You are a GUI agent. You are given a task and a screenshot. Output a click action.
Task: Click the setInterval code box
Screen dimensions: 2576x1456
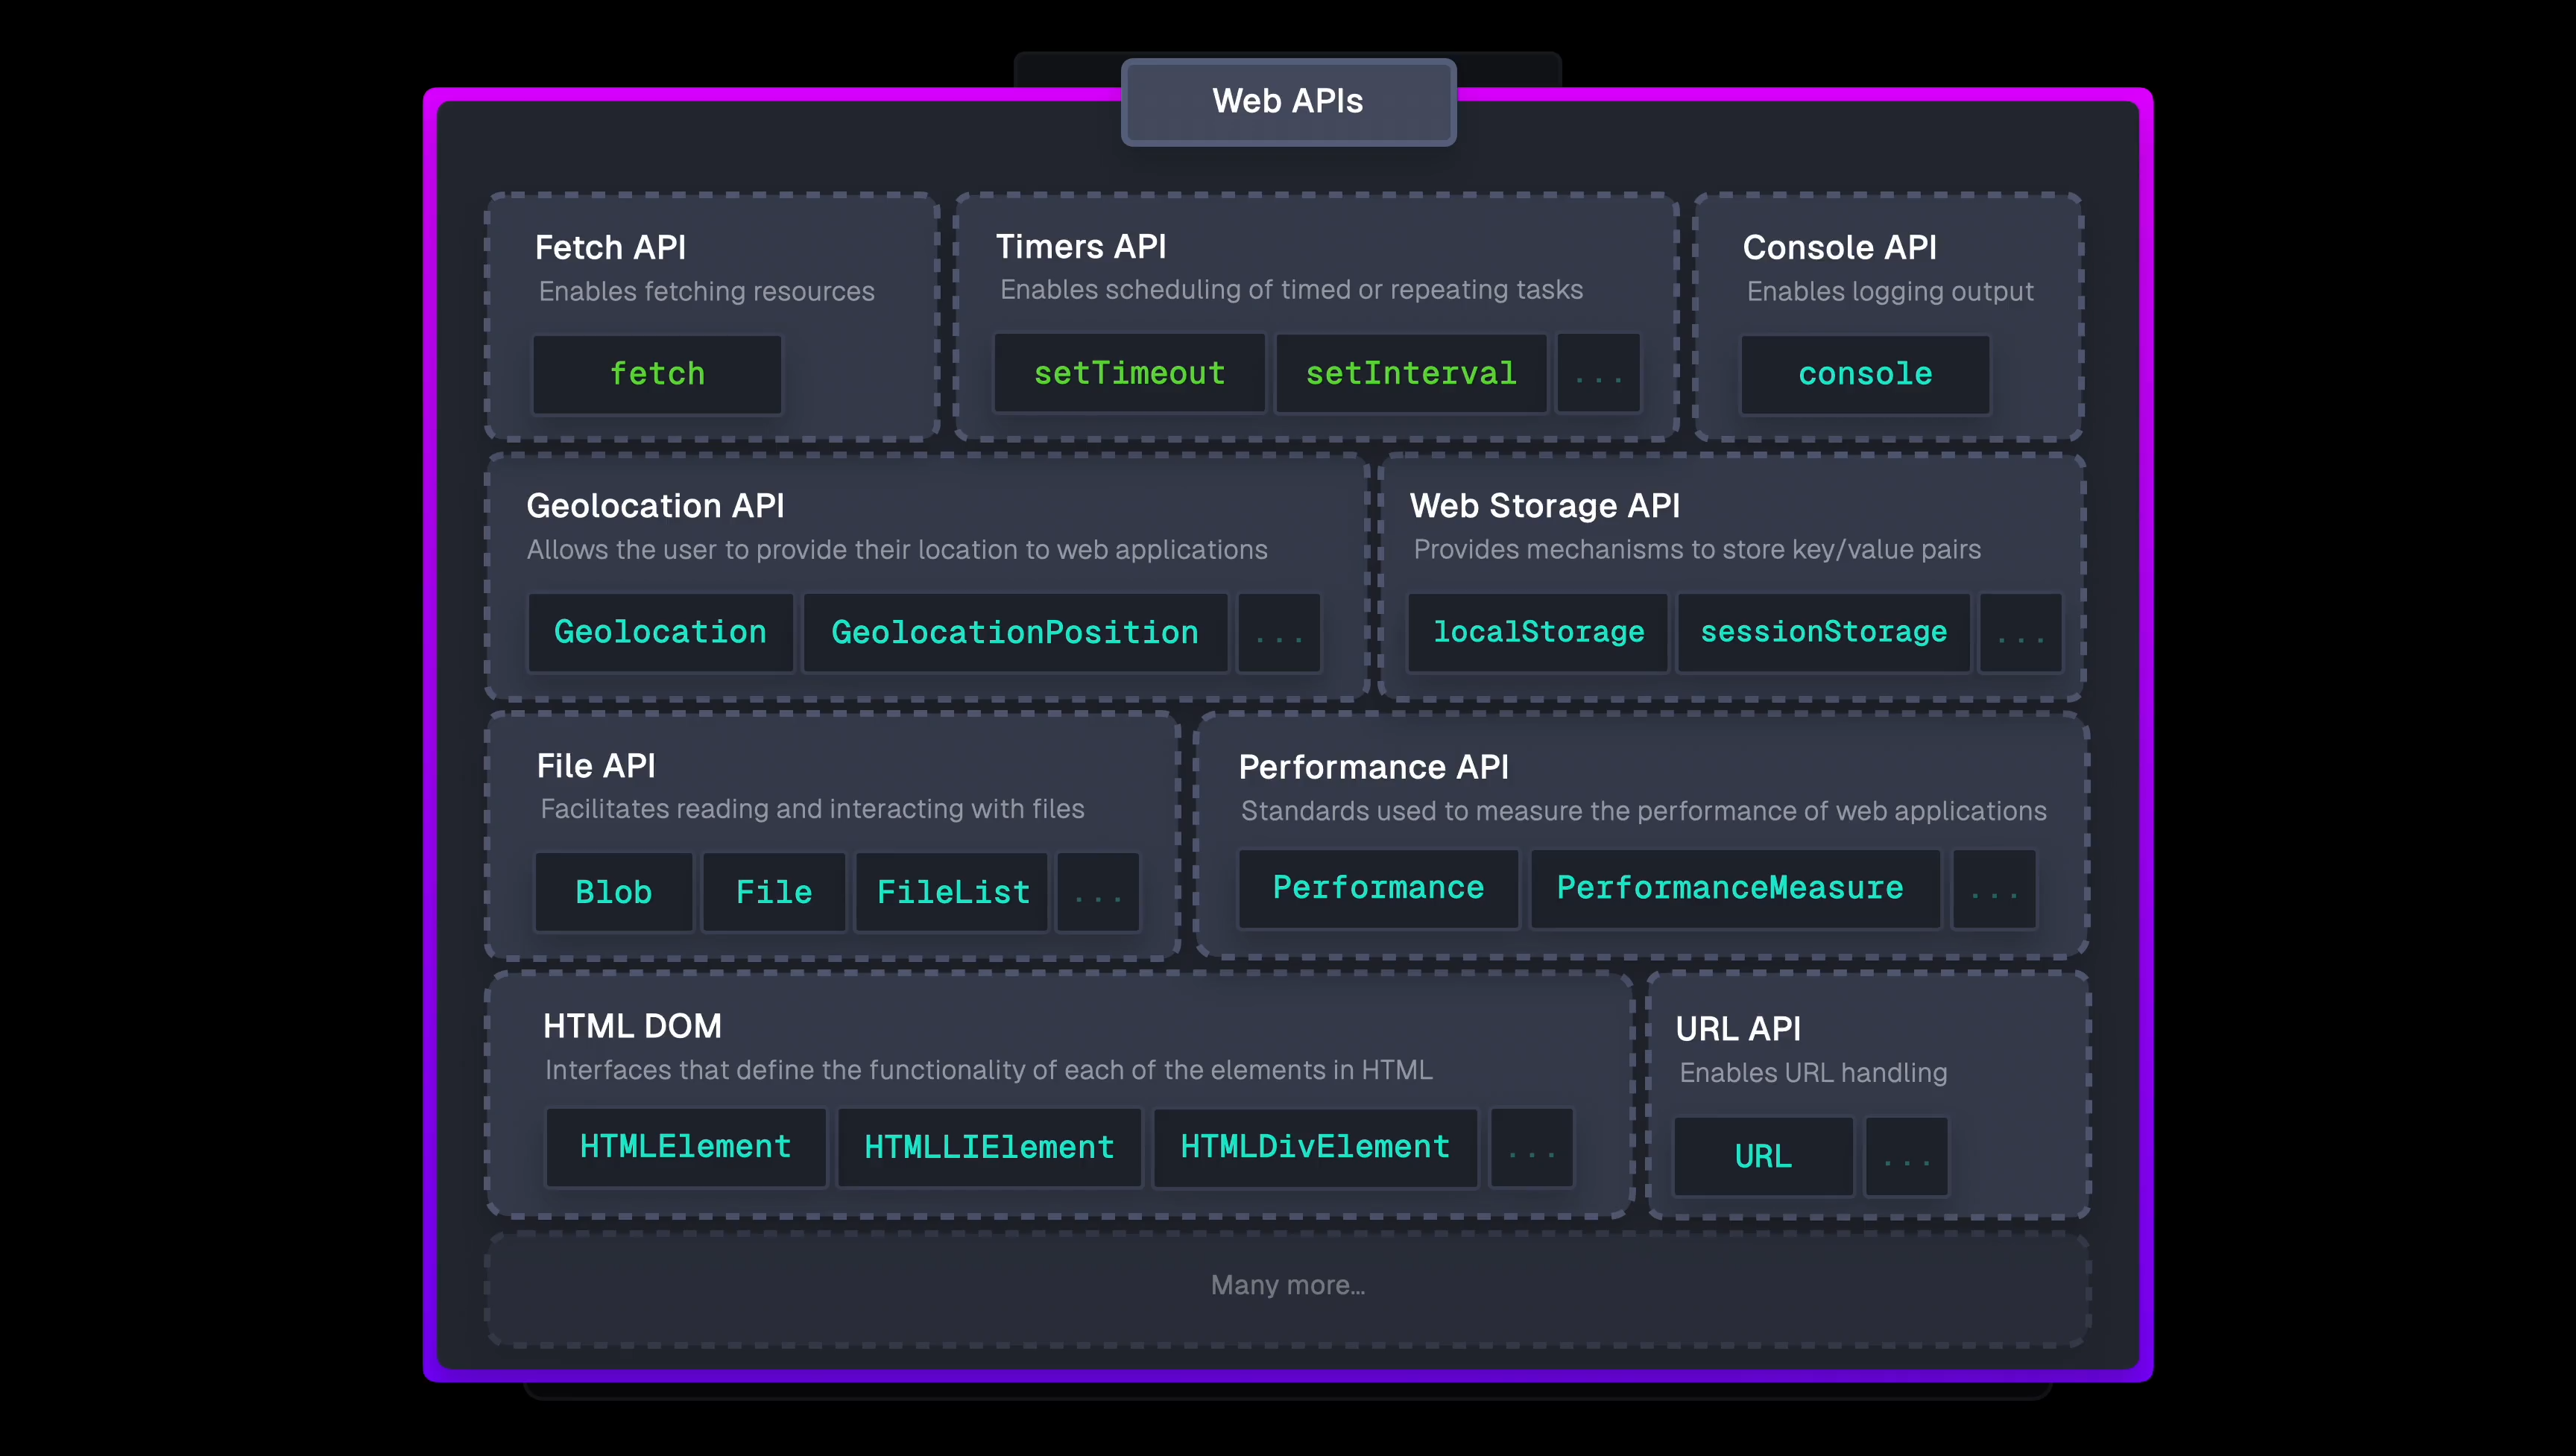1411,374
